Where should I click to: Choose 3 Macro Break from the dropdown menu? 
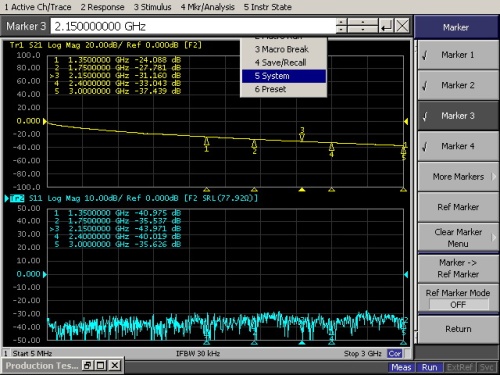point(284,49)
